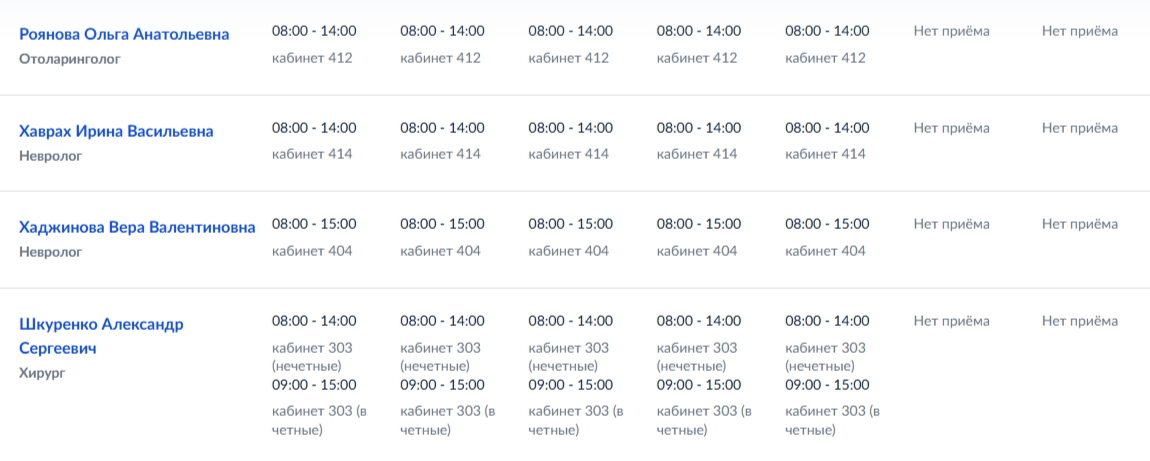Select Хаджинова's first 08:00 - 15:00 time slot
1150x461 pixels.
tap(314, 224)
